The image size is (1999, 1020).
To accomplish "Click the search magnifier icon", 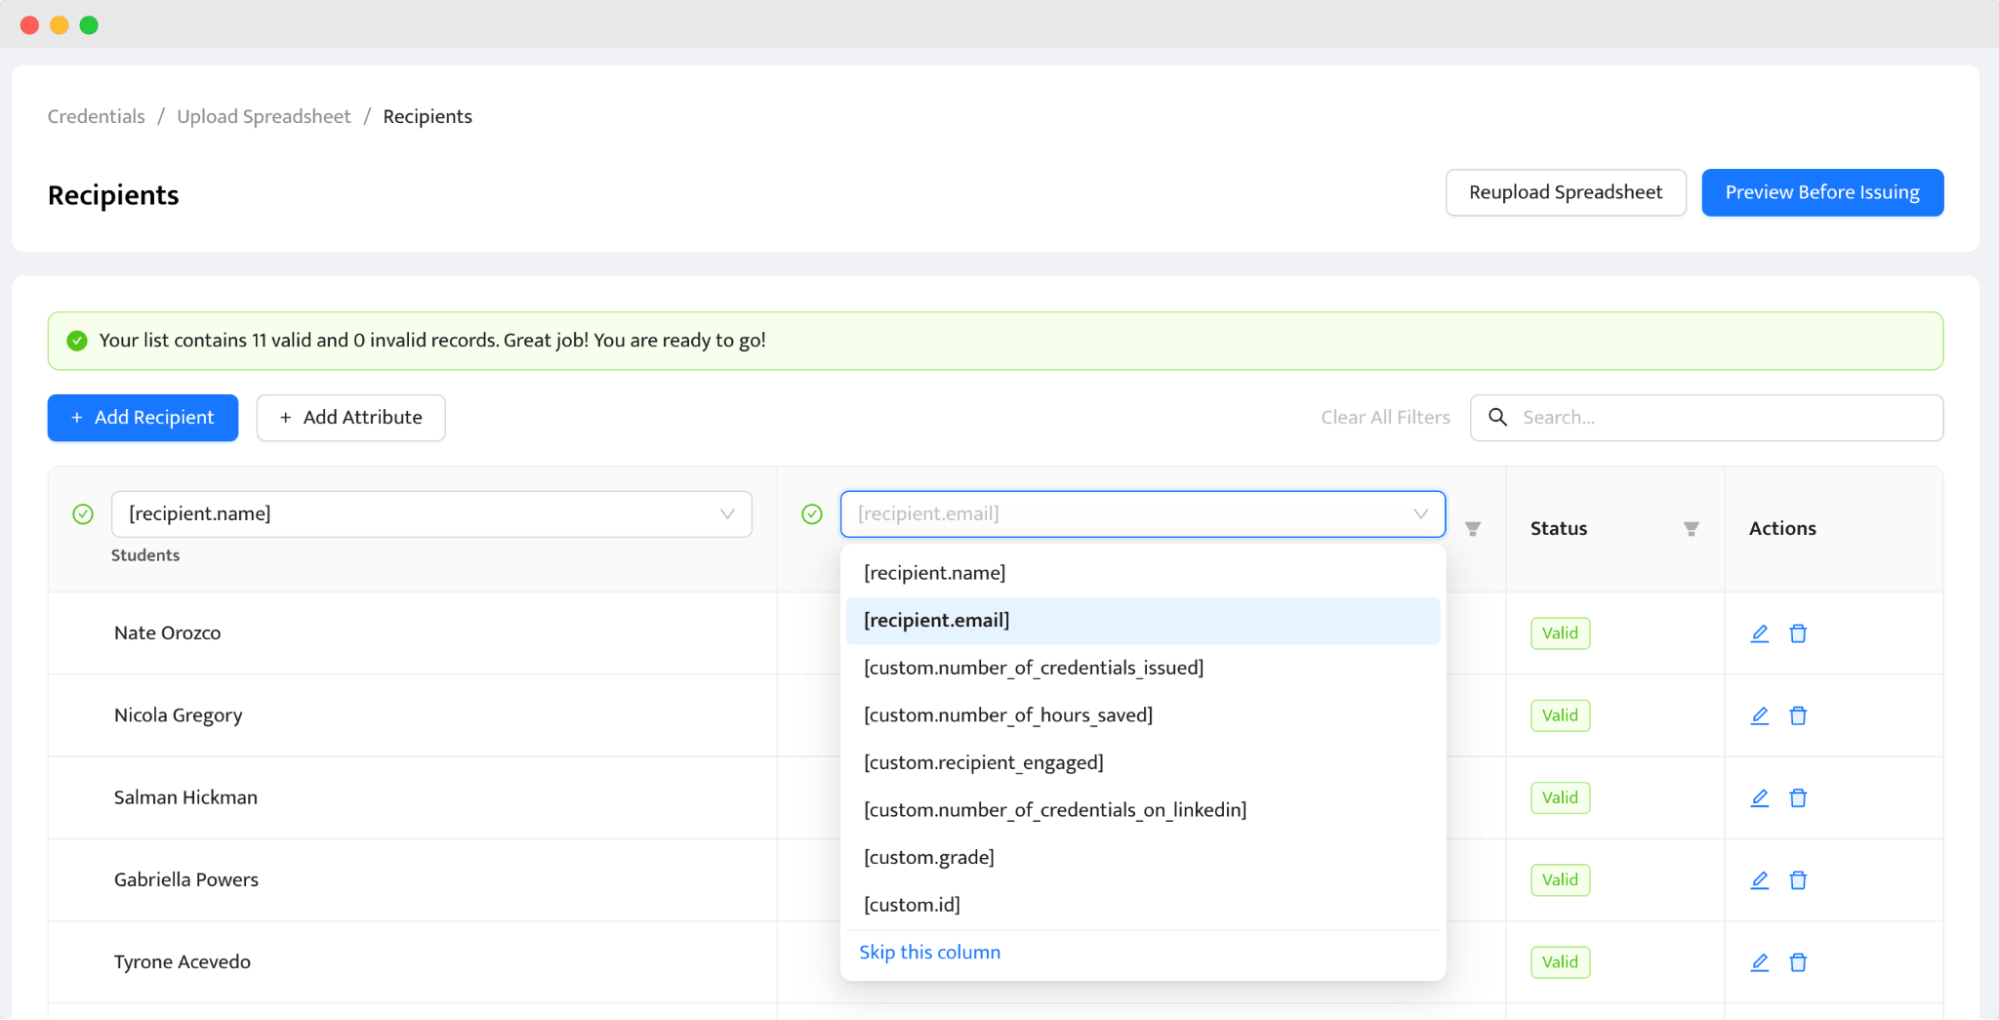I will (1497, 417).
